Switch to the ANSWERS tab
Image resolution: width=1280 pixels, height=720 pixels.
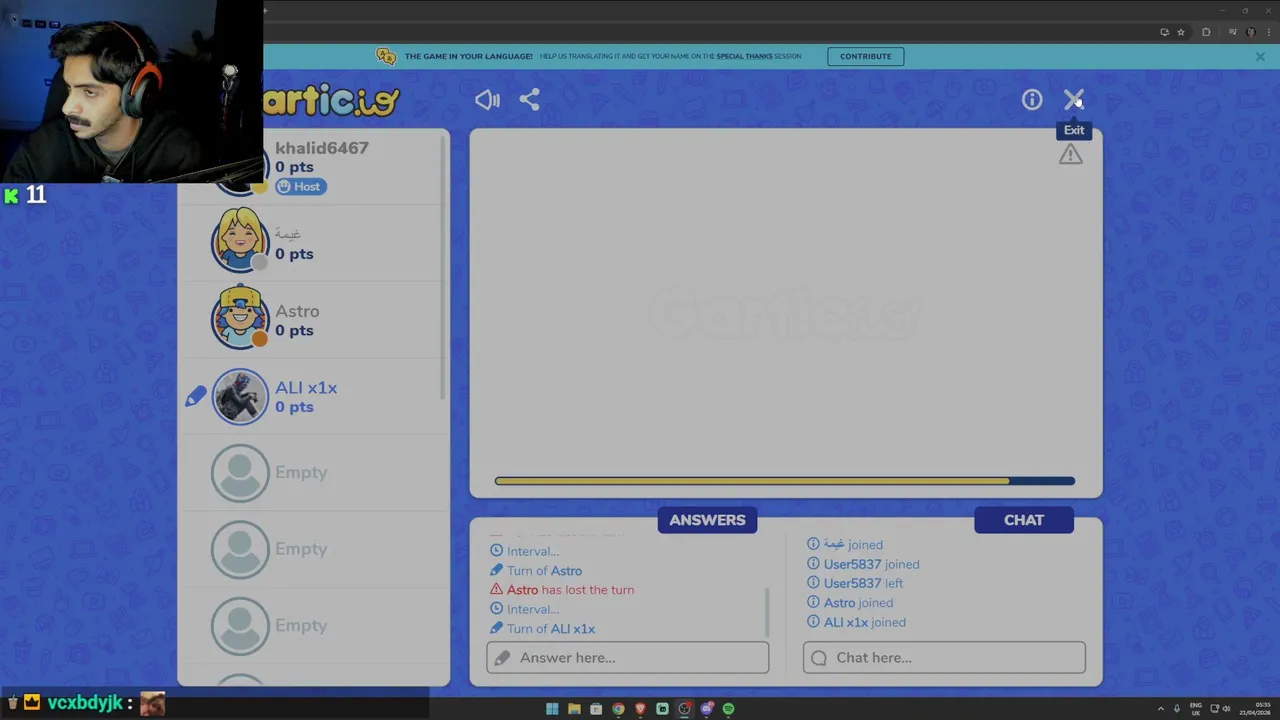(707, 520)
